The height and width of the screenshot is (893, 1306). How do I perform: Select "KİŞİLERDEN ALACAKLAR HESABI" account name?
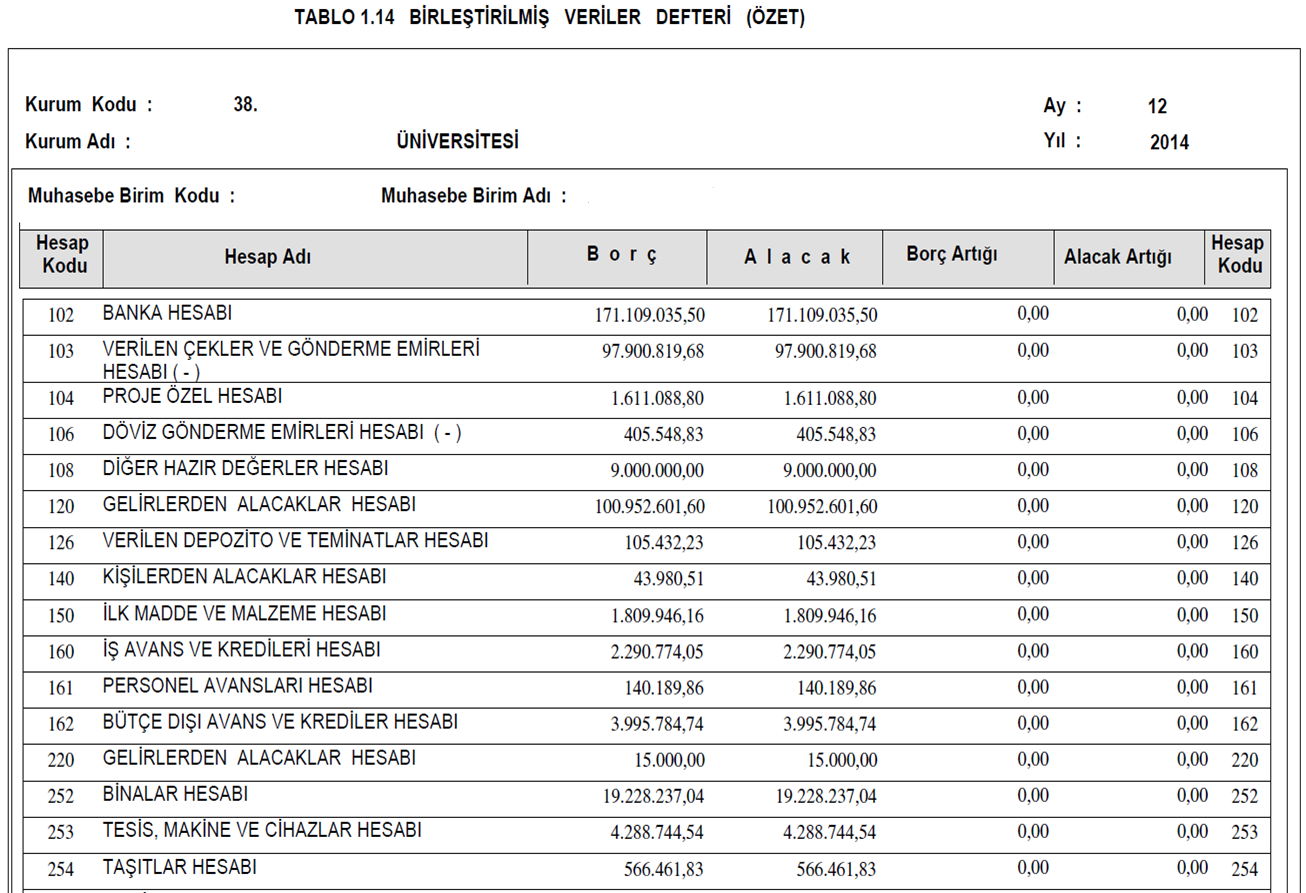pos(244,577)
